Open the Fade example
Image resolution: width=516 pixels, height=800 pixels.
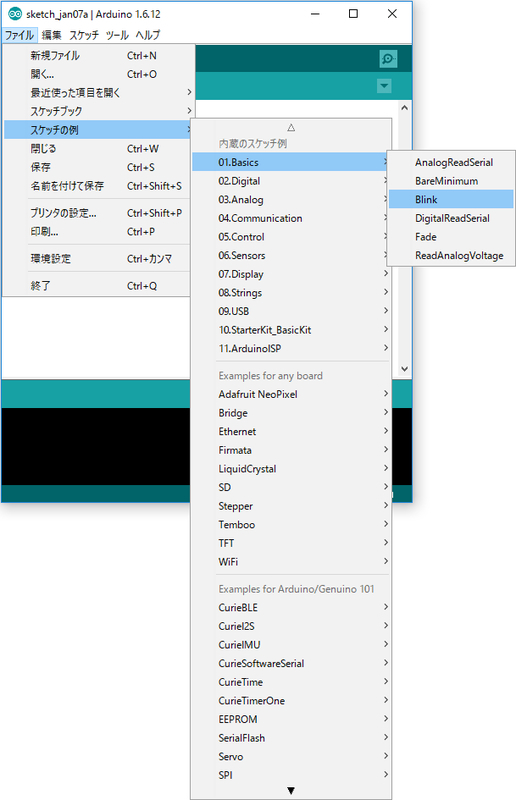tap(451, 237)
